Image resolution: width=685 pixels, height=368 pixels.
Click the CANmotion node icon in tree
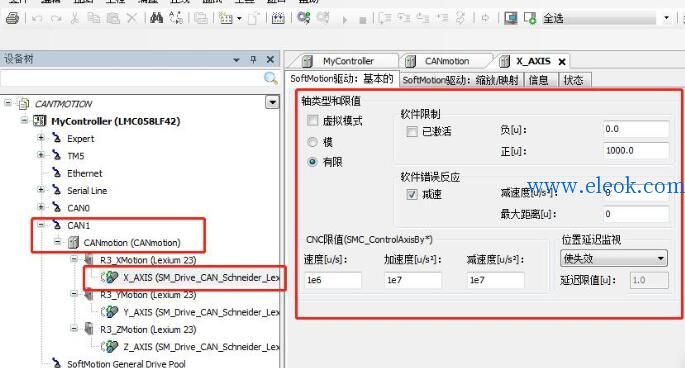pyautogui.click(x=73, y=243)
